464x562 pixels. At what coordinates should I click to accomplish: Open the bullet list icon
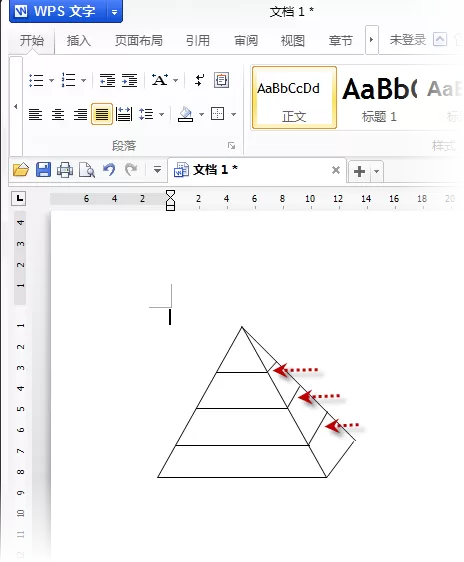pos(36,80)
